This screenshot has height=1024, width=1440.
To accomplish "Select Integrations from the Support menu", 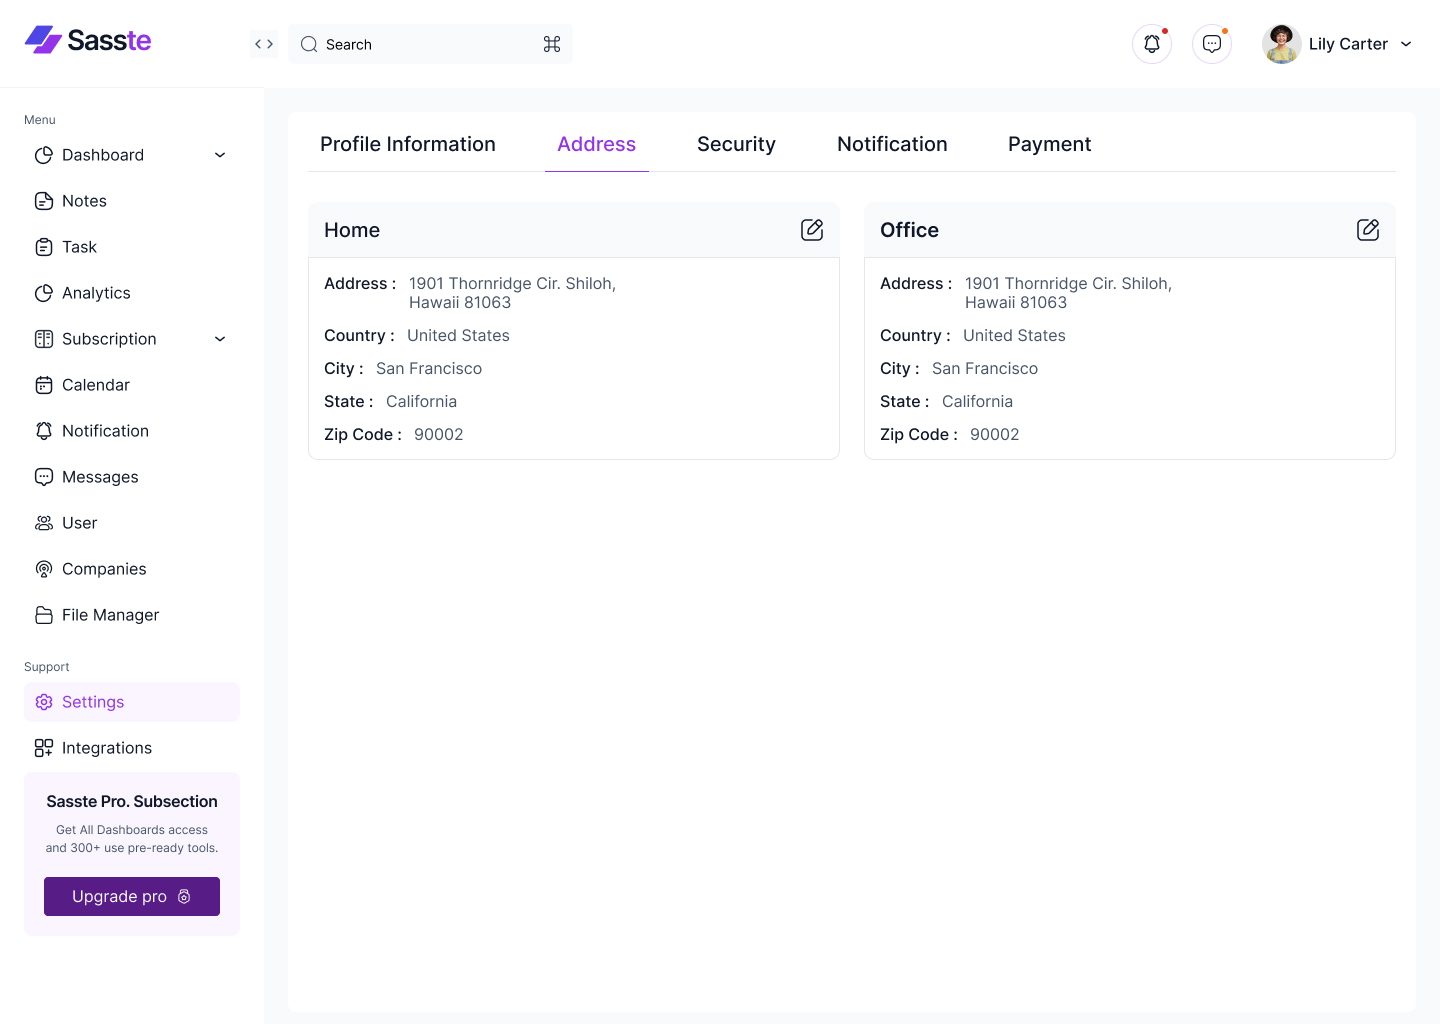I will point(107,747).
